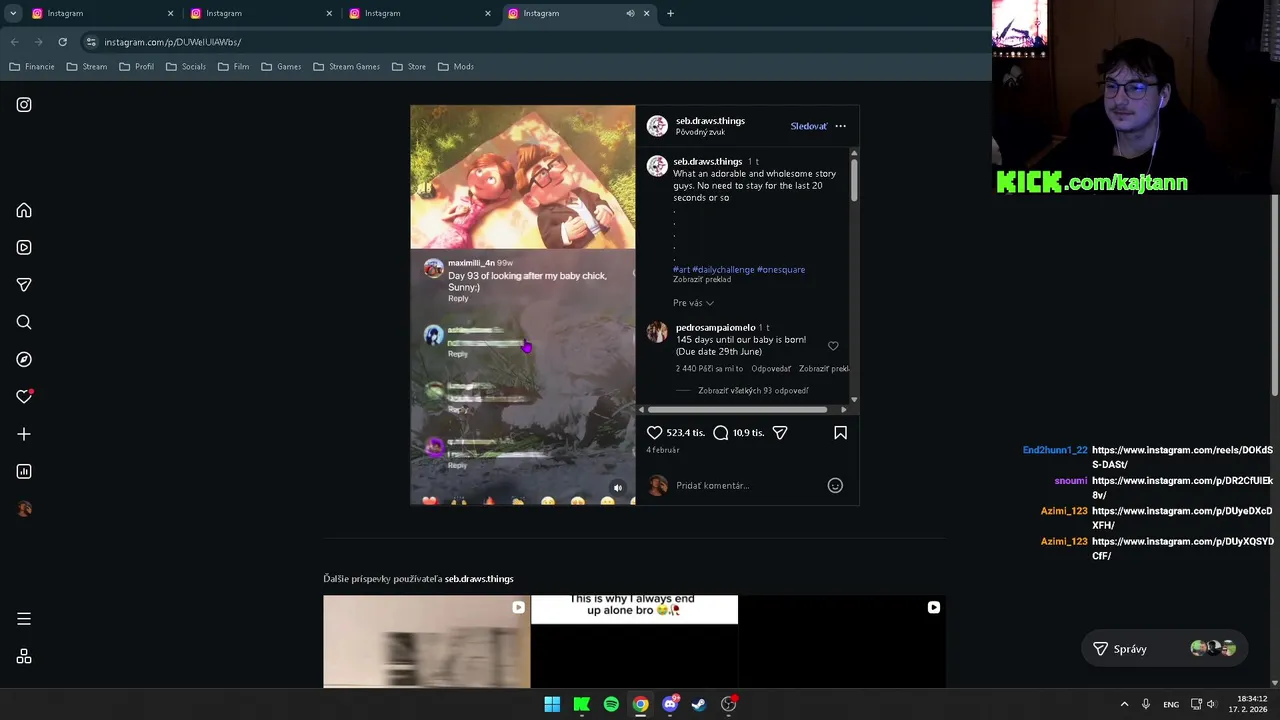
Task: Open seb.draws.things link in 'Ďalšie príspevky'
Action: pos(479,579)
